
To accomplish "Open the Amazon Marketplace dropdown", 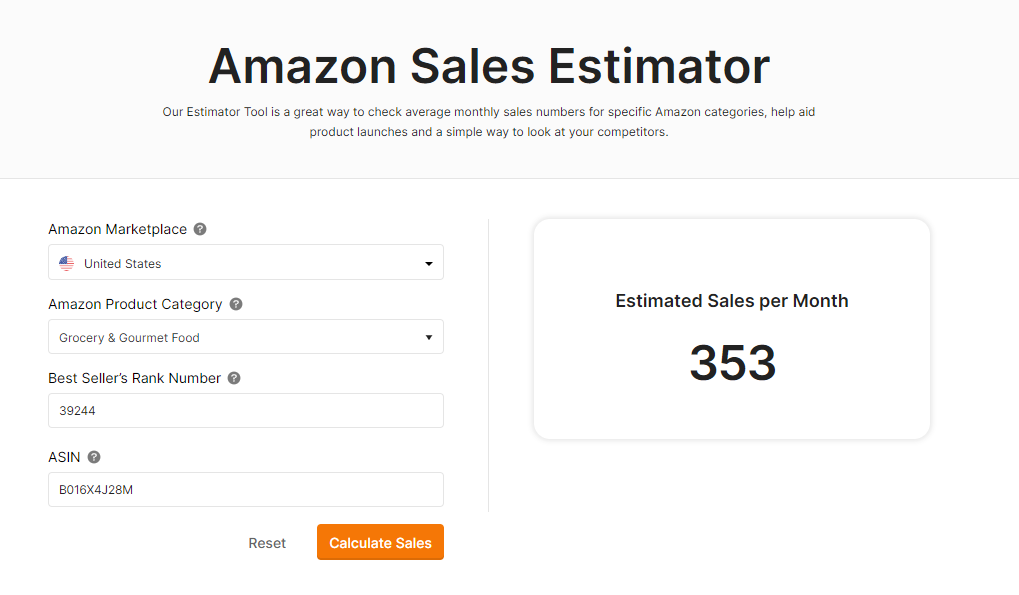I will pyautogui.click(x=246, y=262).
